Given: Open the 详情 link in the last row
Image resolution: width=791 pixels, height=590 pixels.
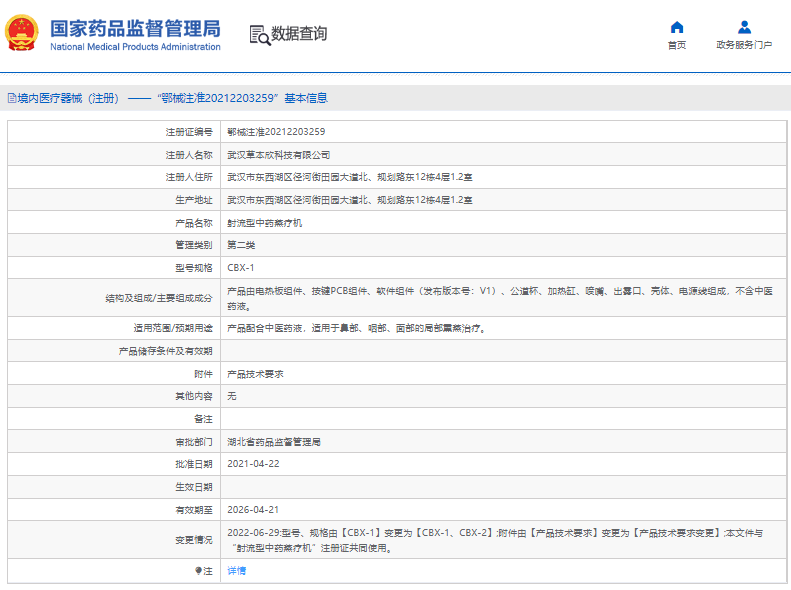Looking at the screenshot, I should (237, 571).
